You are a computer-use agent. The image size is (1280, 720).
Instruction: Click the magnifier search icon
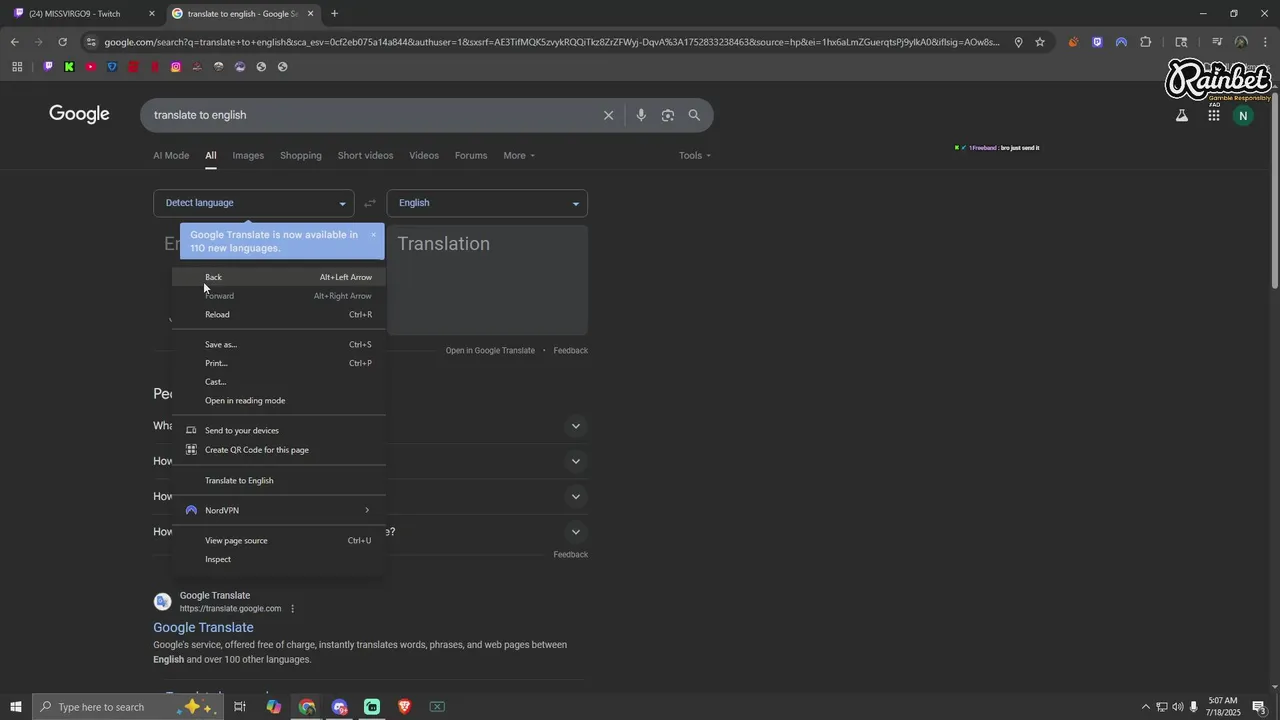click(x=694, y=115)
